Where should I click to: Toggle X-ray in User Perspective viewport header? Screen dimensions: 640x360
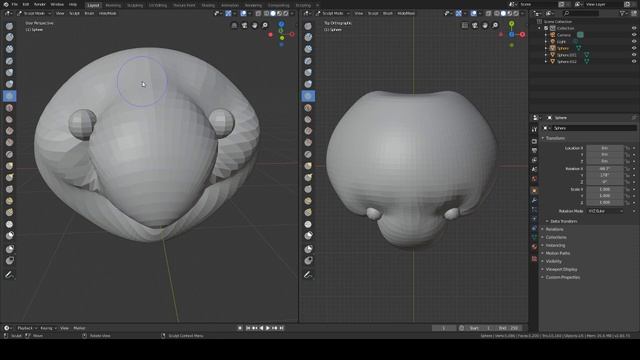258,13
